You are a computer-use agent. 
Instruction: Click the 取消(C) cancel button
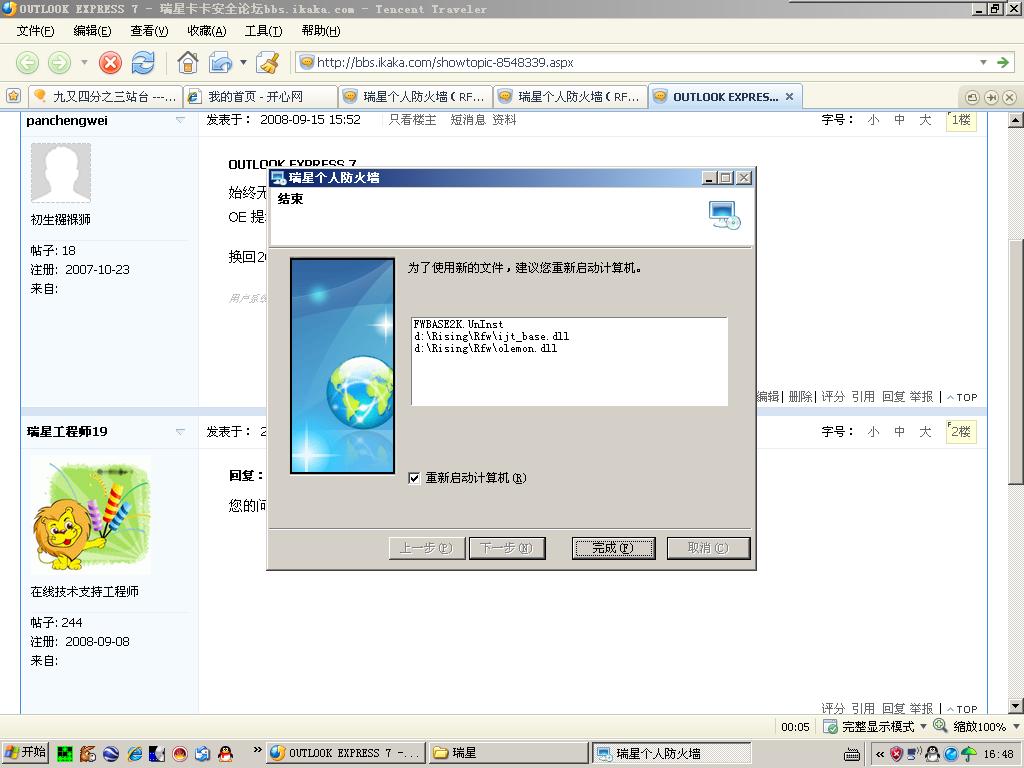709,548
